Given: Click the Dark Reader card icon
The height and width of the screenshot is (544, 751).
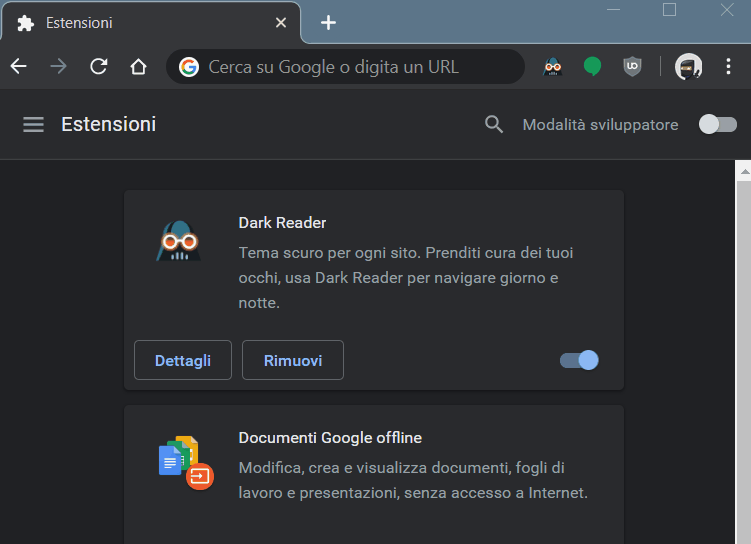Looking at the screenshot, I should [x=179, y=241].
